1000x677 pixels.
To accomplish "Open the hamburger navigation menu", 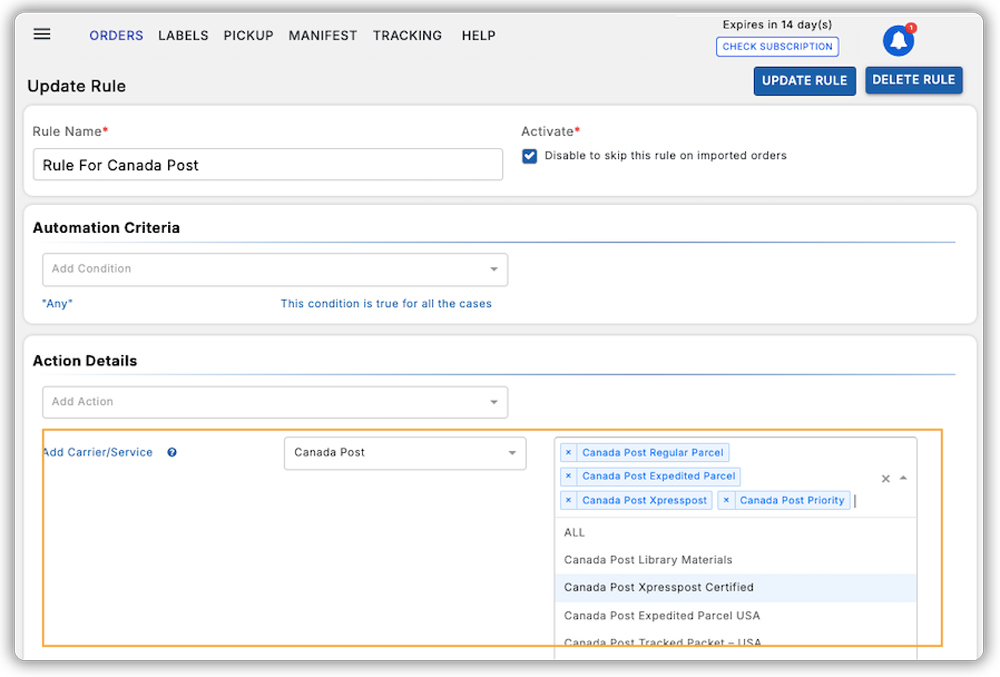I will (41, 34).
